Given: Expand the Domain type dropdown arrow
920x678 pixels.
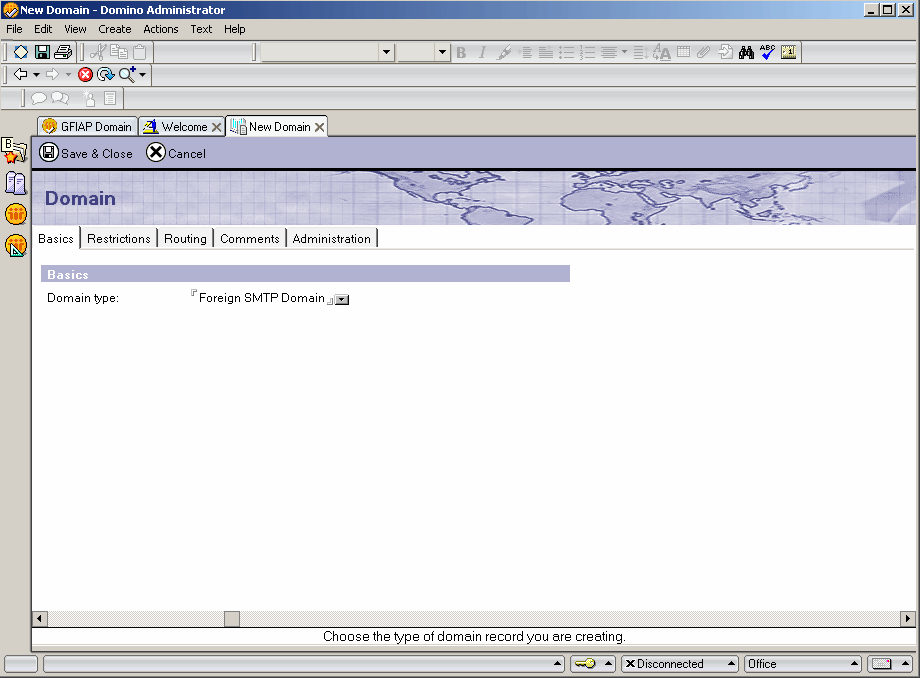Looking at the screenshot, I should click(342, 299).
